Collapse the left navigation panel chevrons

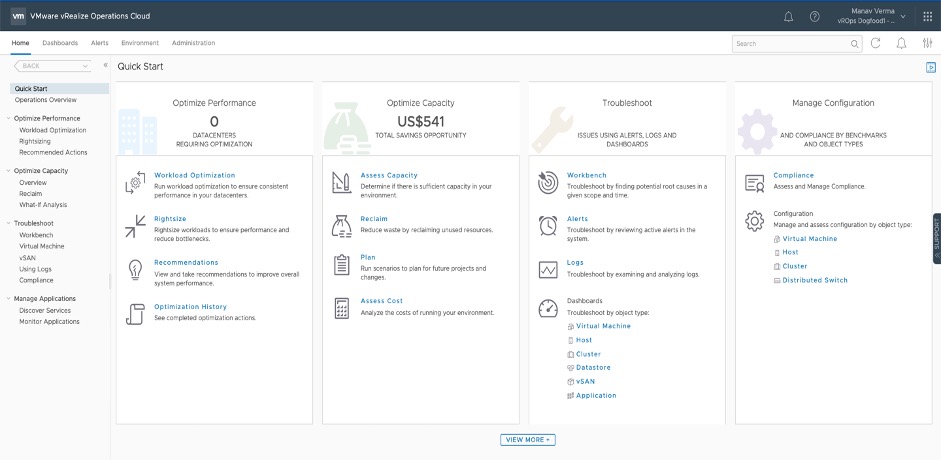click(x=106, y=65)
